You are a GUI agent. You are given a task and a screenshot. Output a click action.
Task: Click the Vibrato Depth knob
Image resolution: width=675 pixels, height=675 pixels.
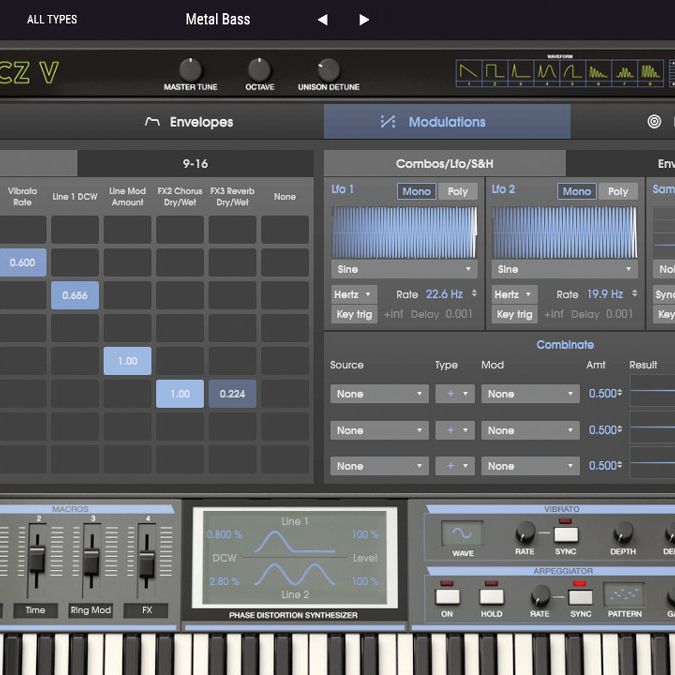pos(623,533)
